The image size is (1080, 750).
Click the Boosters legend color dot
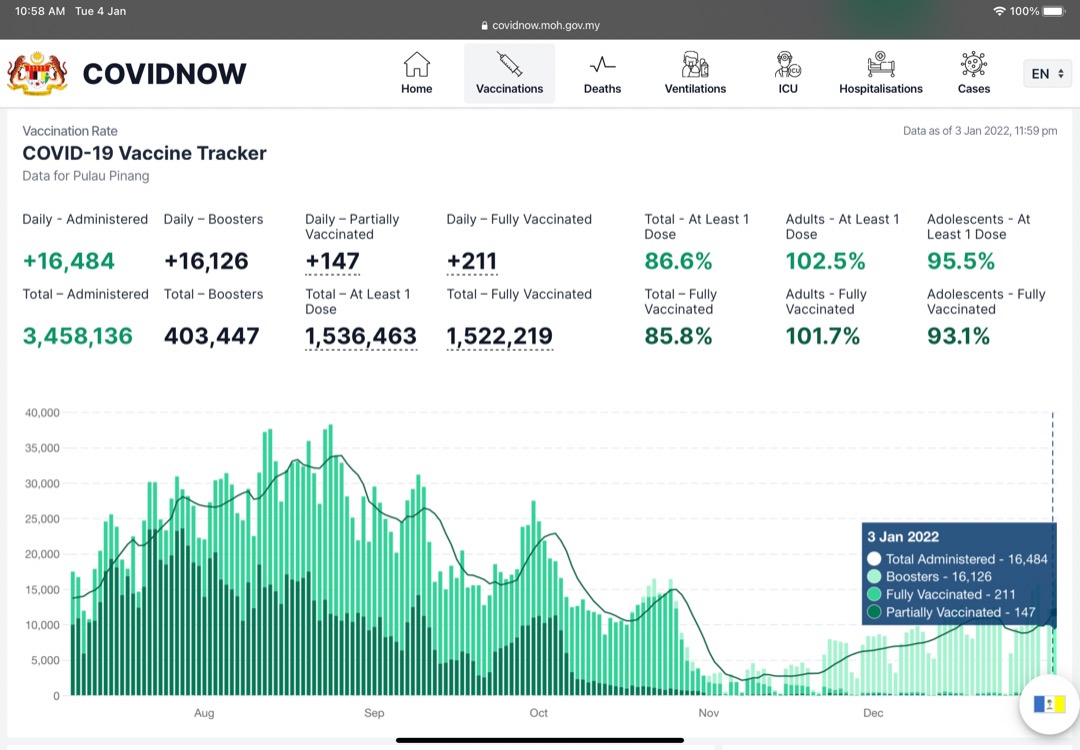point(874,576)
